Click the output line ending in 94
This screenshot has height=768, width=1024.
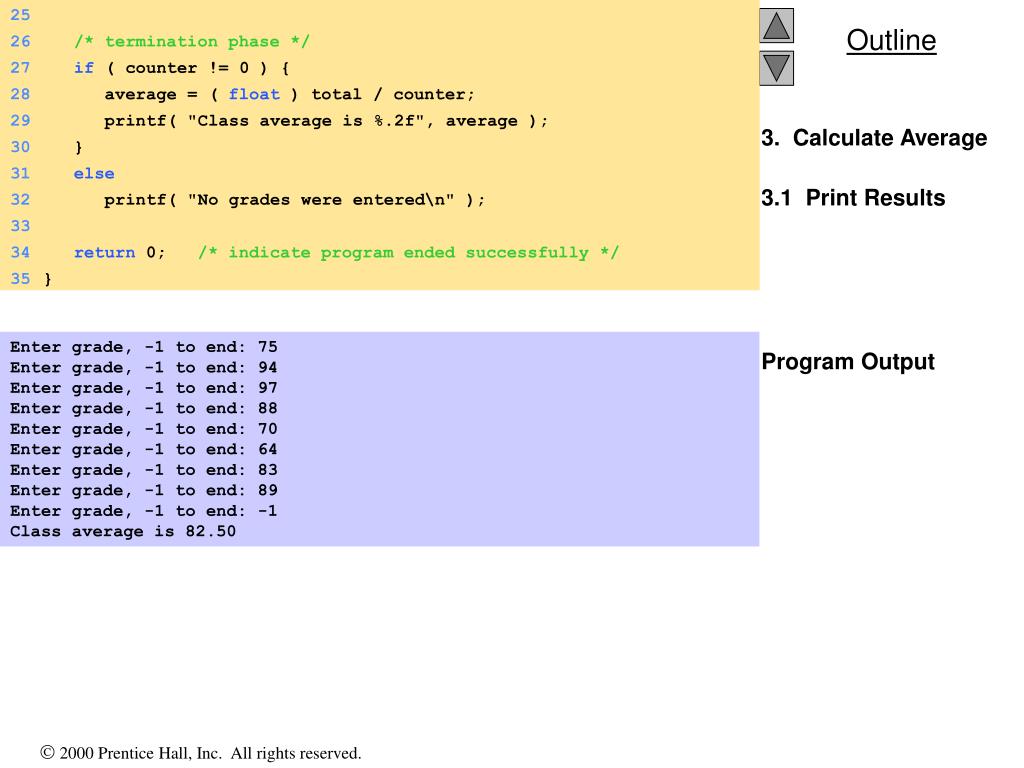144,368
